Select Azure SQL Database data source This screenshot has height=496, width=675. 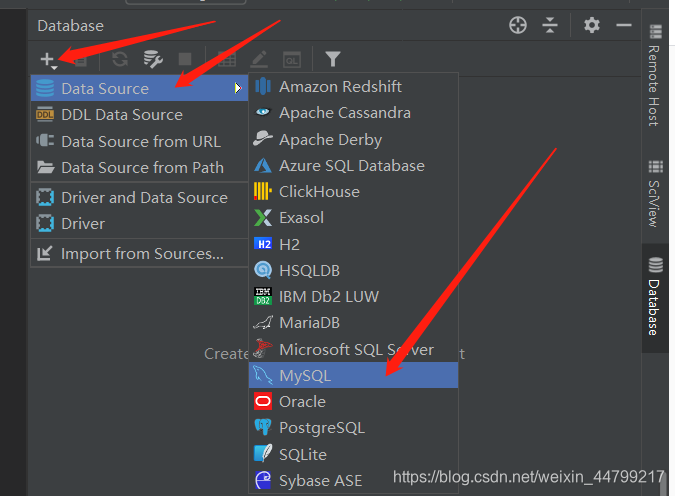pos(353,166)
